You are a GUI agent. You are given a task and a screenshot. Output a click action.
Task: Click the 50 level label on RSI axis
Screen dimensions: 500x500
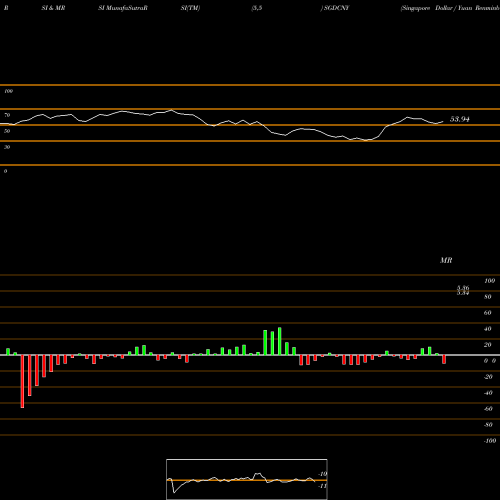click(x=7, y=131)
